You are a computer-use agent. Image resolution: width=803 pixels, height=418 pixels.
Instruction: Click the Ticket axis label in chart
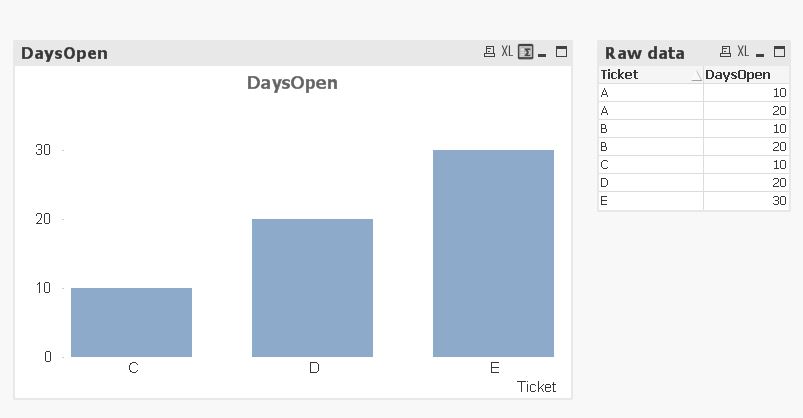[536, 387]
